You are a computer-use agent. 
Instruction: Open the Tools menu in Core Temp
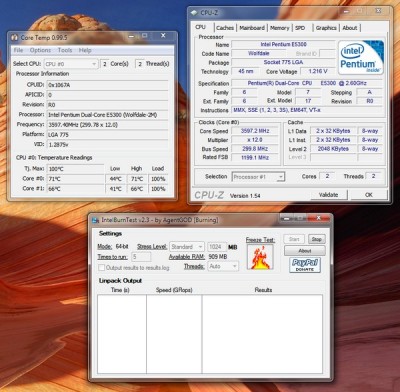[x=65, y=50]
